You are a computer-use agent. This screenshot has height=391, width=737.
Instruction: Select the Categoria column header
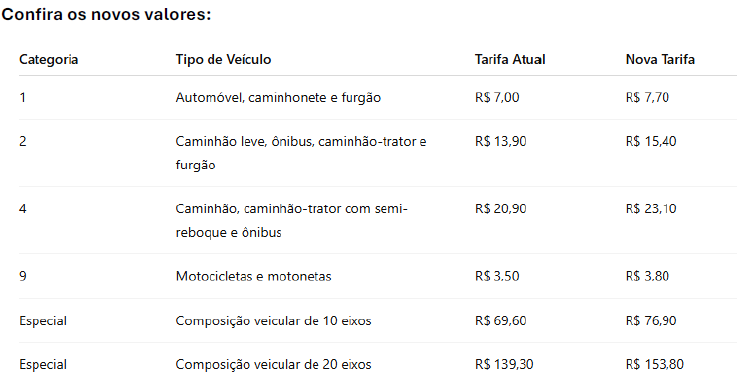point(48,60)
